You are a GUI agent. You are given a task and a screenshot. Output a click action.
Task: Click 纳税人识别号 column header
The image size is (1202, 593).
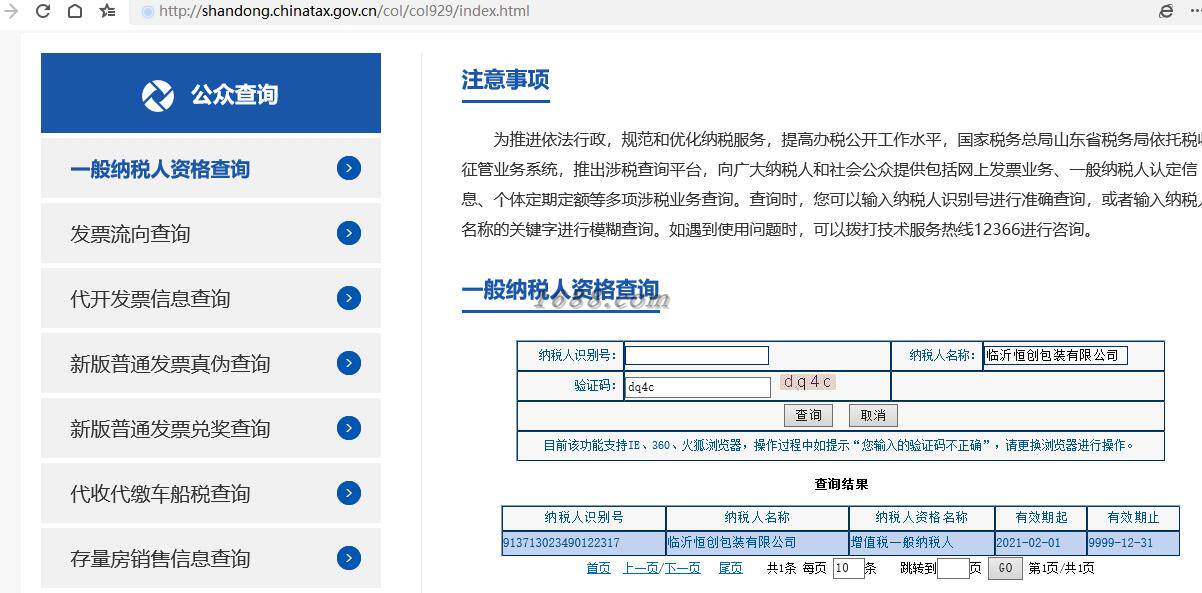click(584, 517)
